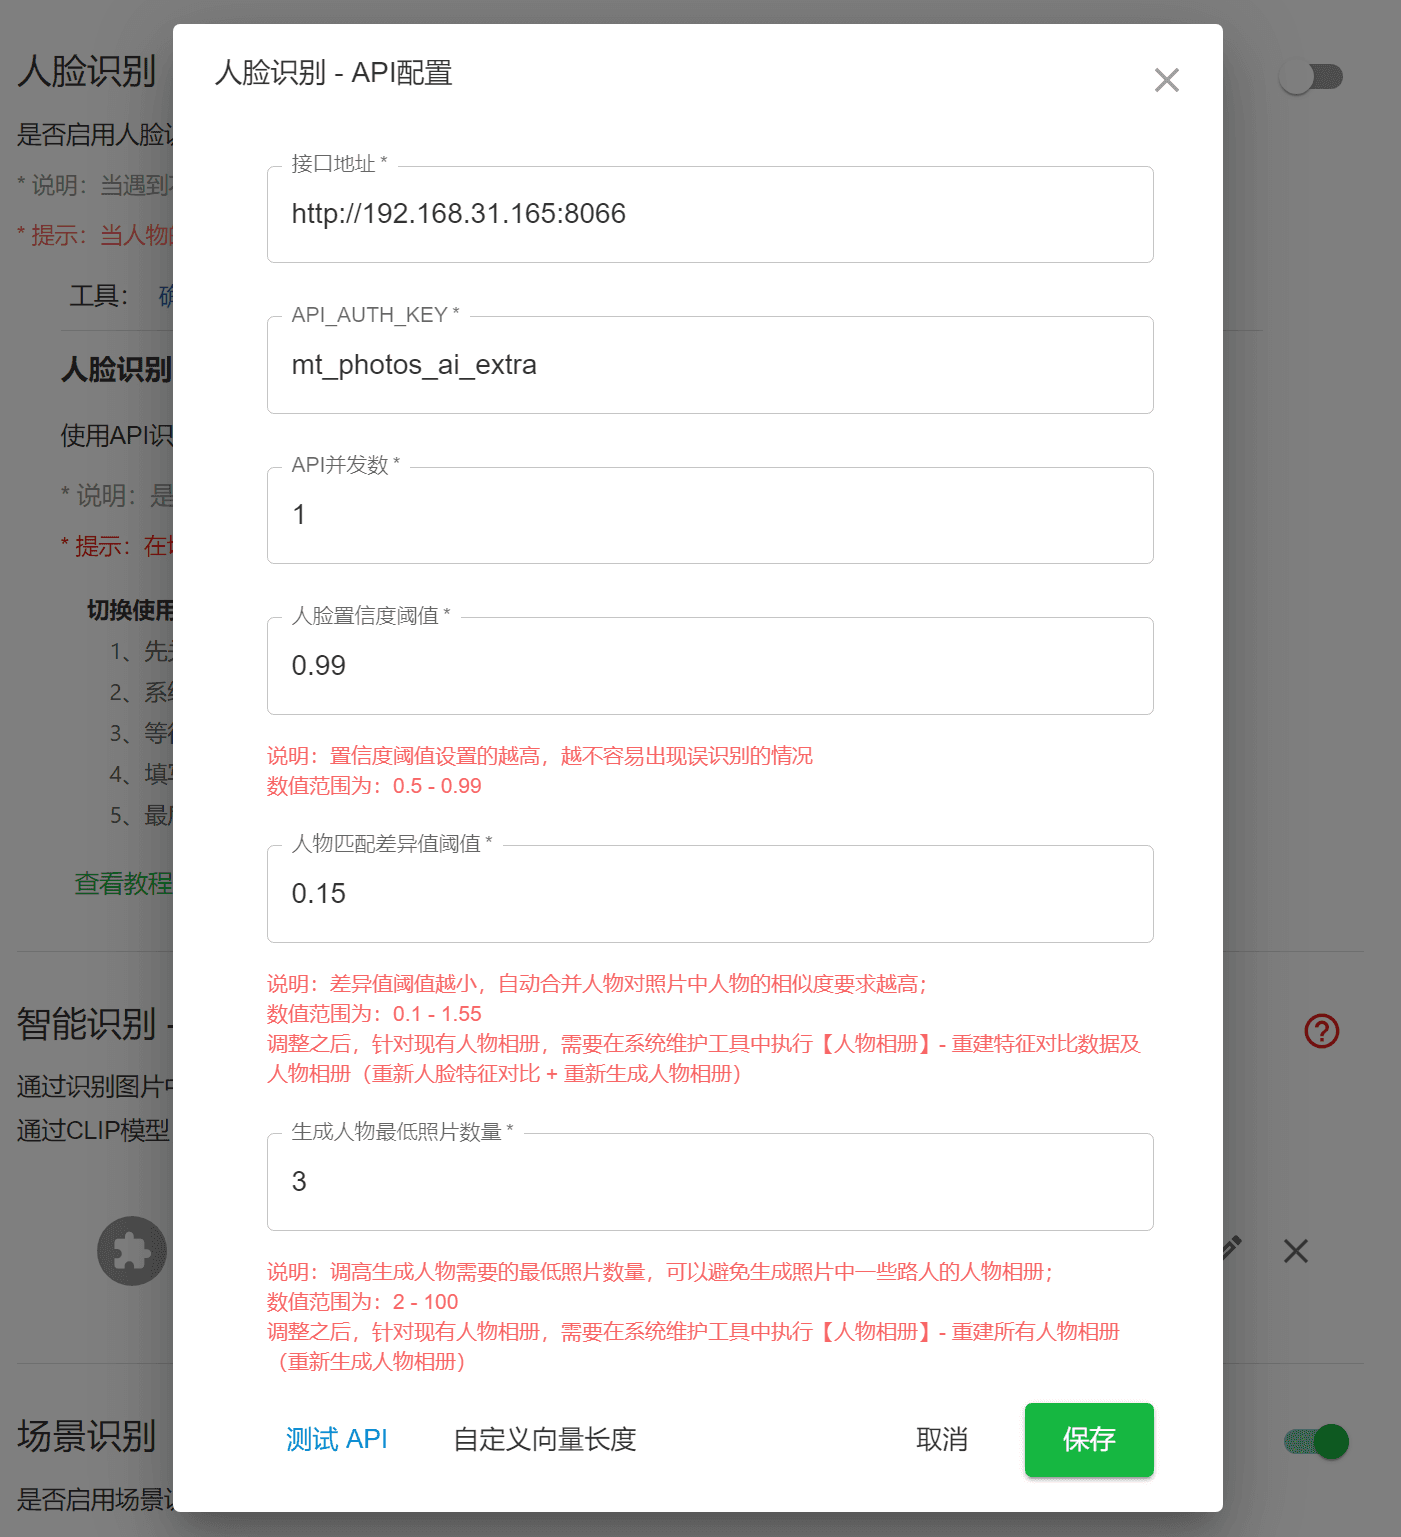This screenshot has width=1401, height=1537.
Task: Click the X delete icon beside pencil
Action: [1296, 1251]
